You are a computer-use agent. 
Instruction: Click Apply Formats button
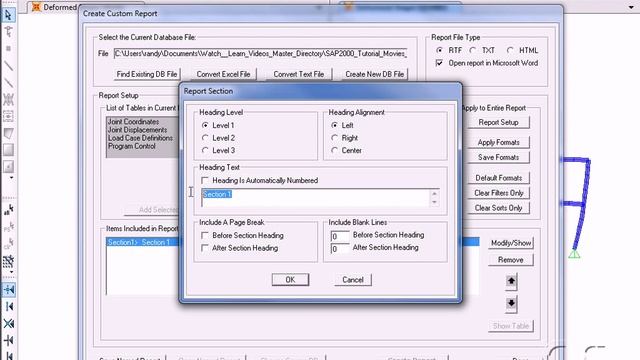tap(498, 142)
